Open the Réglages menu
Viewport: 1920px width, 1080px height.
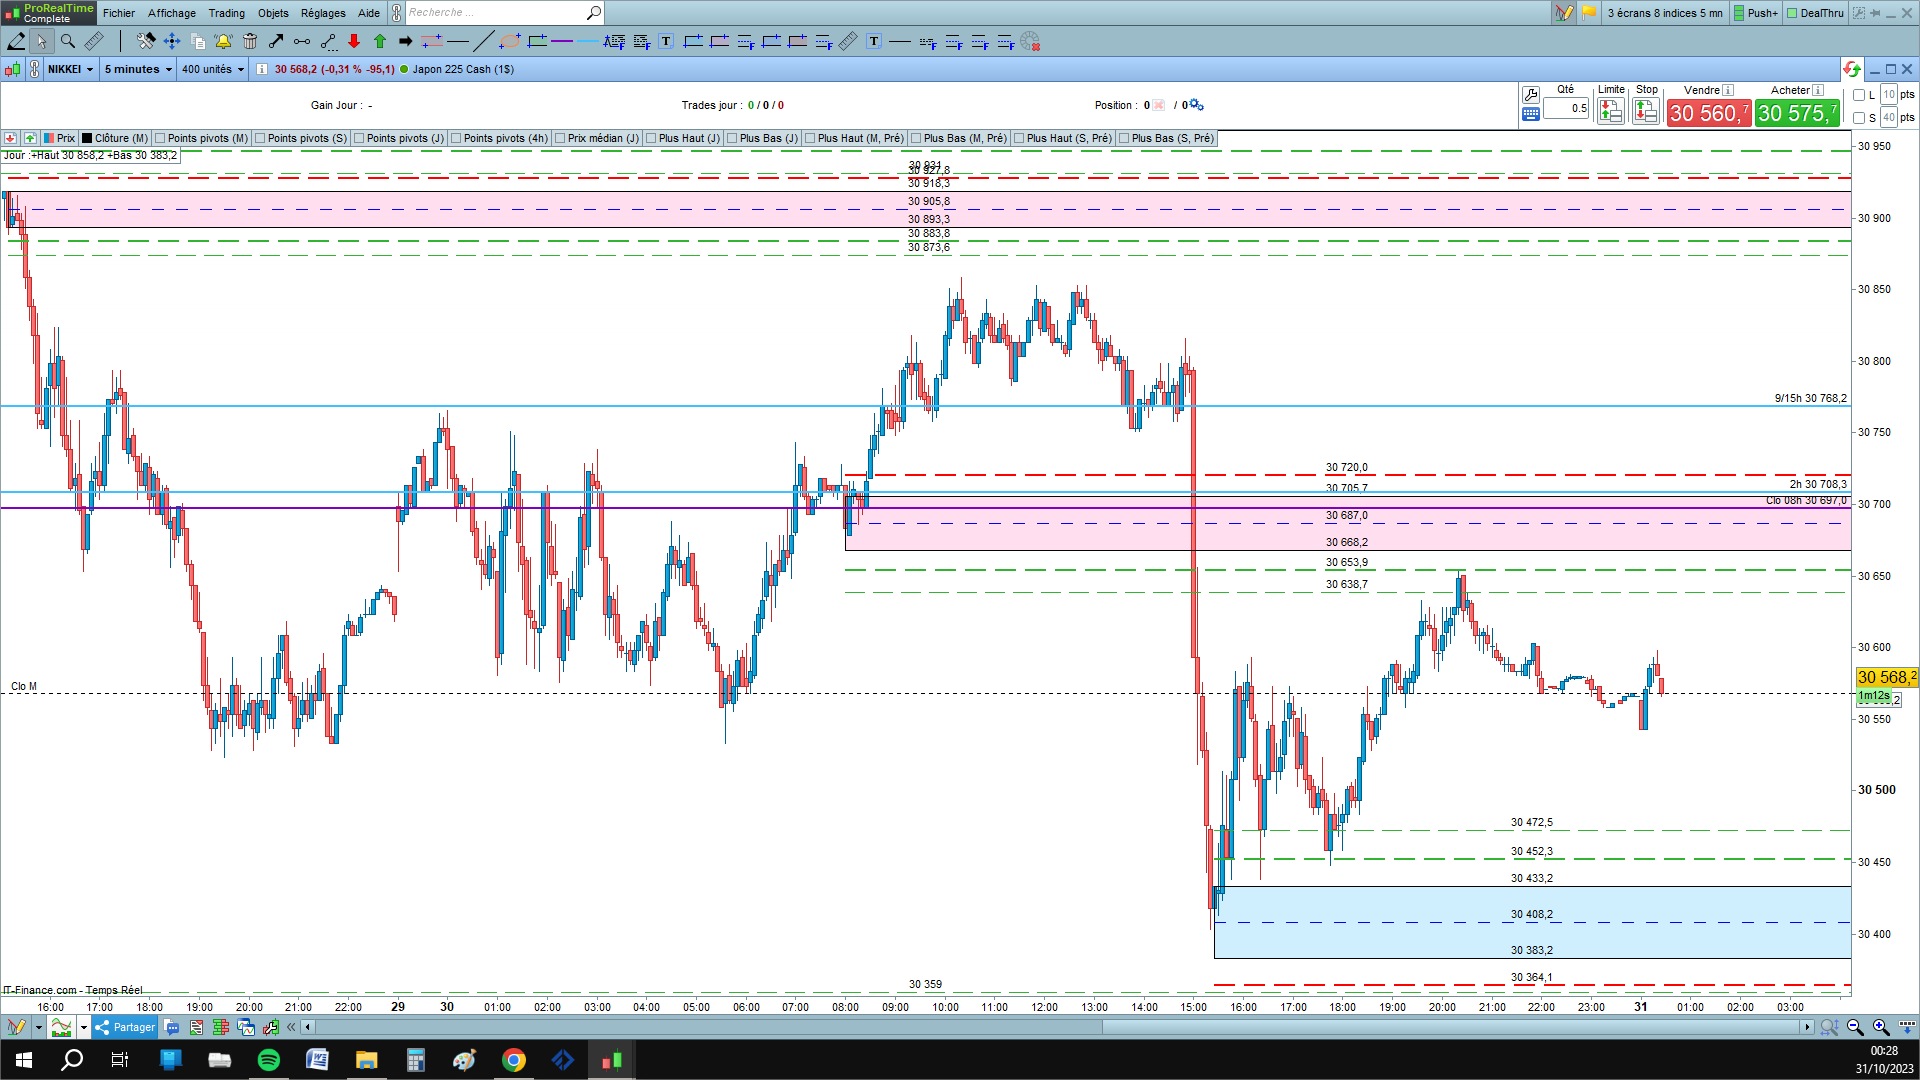[322, 13]
